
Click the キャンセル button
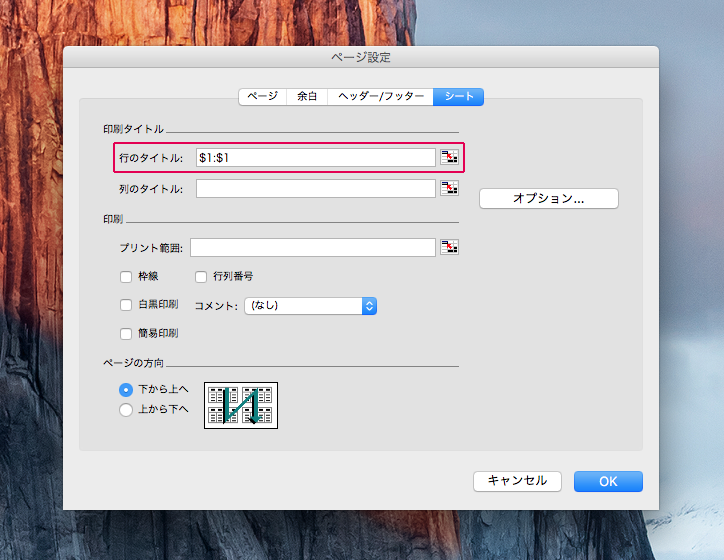coord(517,481)
